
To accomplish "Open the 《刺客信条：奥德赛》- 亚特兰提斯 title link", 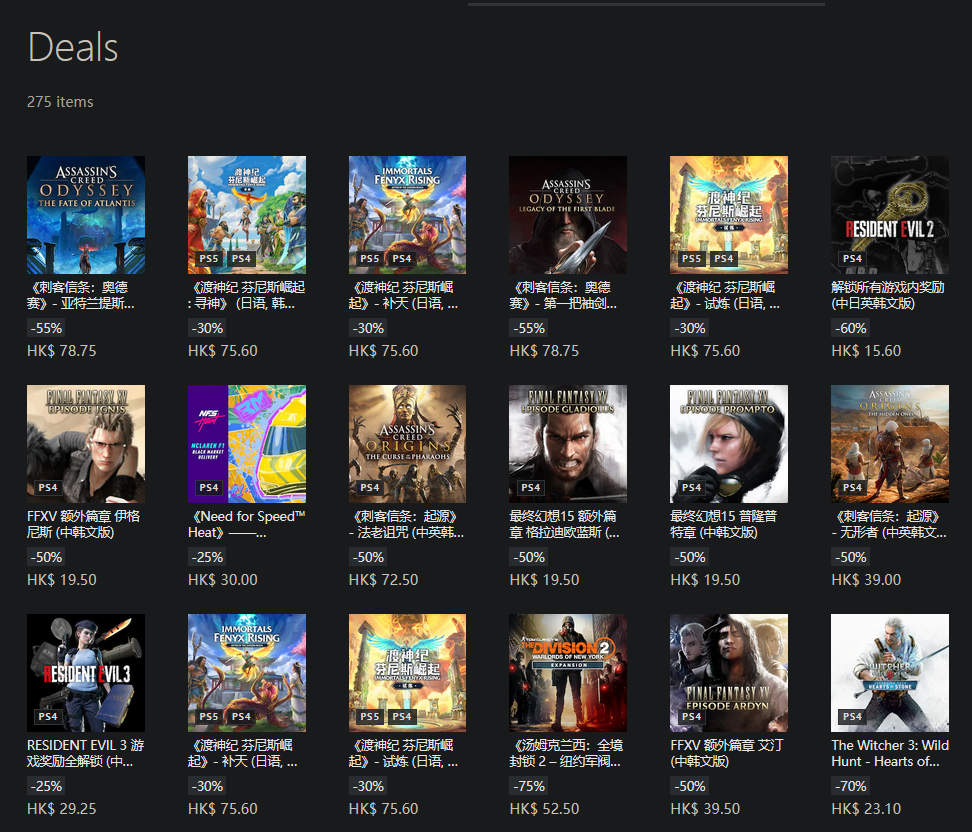I will (81, 295).
